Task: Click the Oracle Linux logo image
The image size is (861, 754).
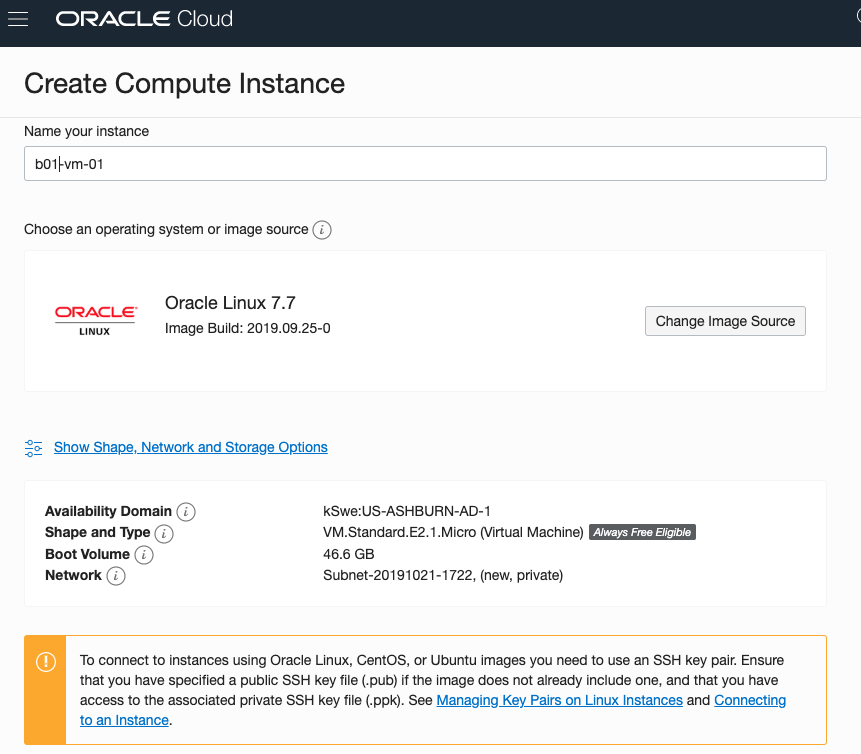Action: (95, 320)
